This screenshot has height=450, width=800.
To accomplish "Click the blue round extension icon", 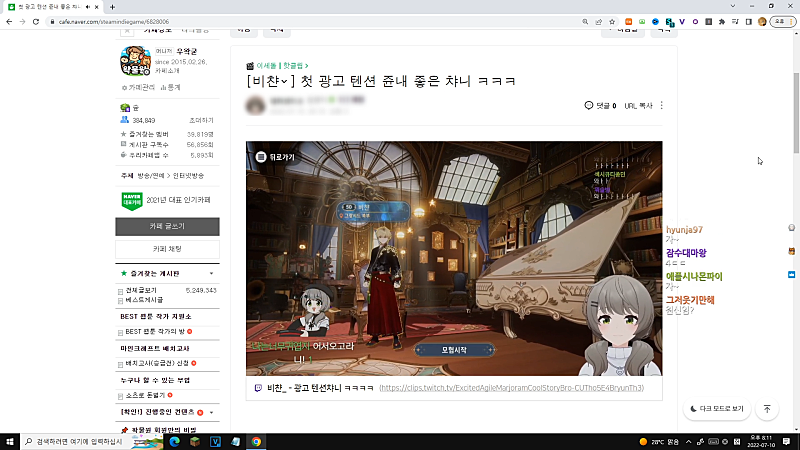I will 655,22.
